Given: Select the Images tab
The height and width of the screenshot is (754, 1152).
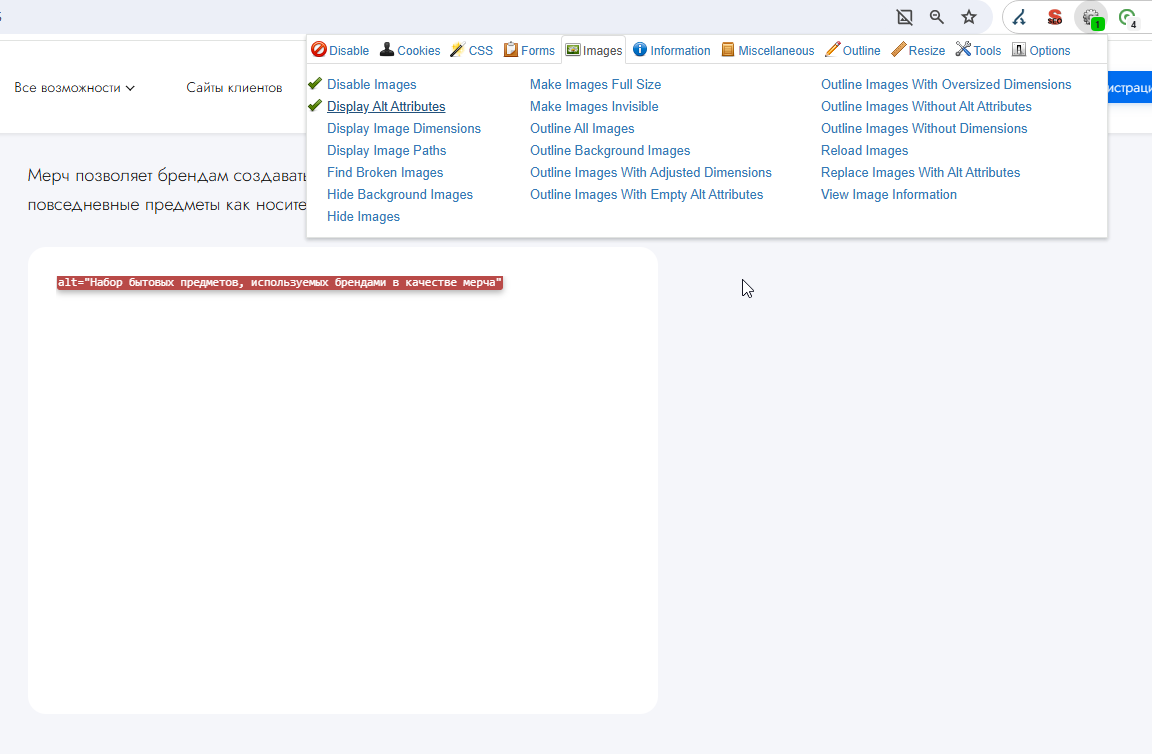Looking at the screenshot, I should click(594, 50).
